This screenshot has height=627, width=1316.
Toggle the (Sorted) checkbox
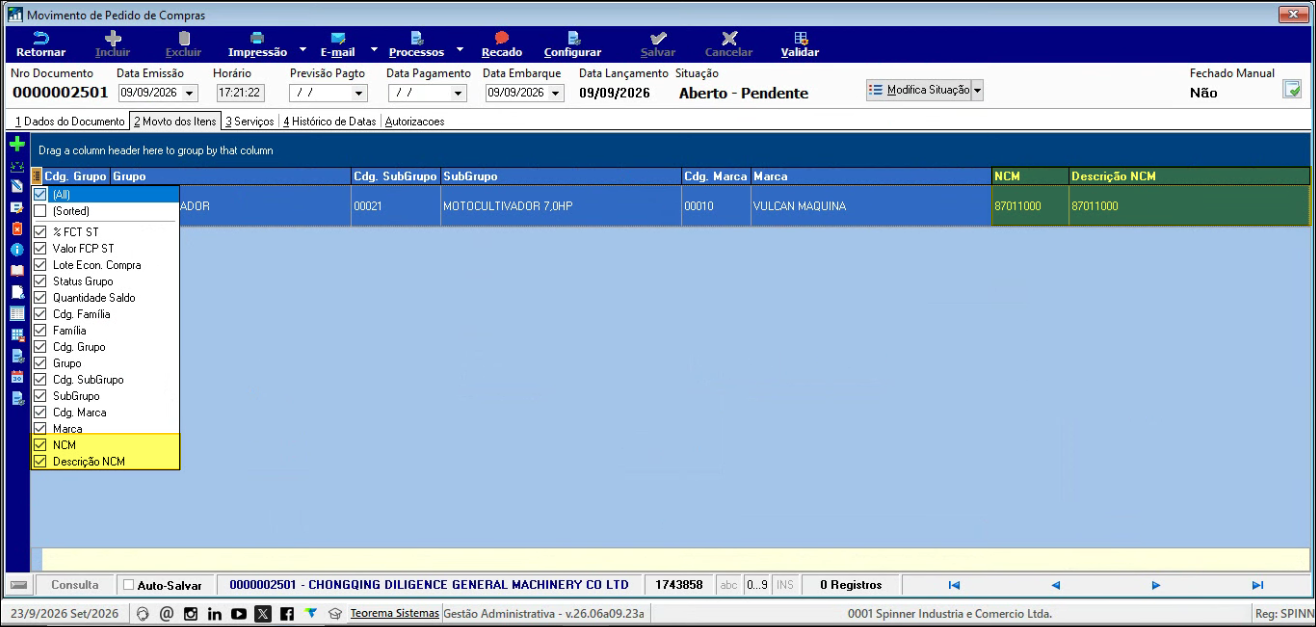(40, 211)
